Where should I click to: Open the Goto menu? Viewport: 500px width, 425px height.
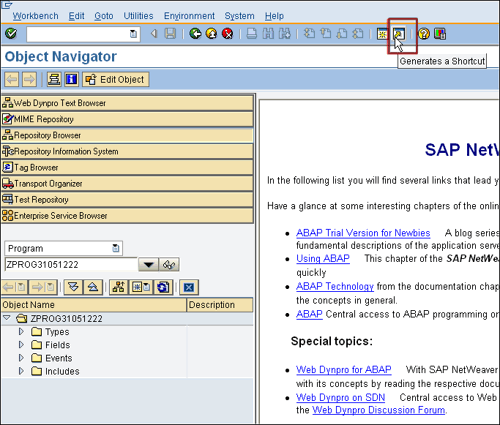tap(104, 16)
